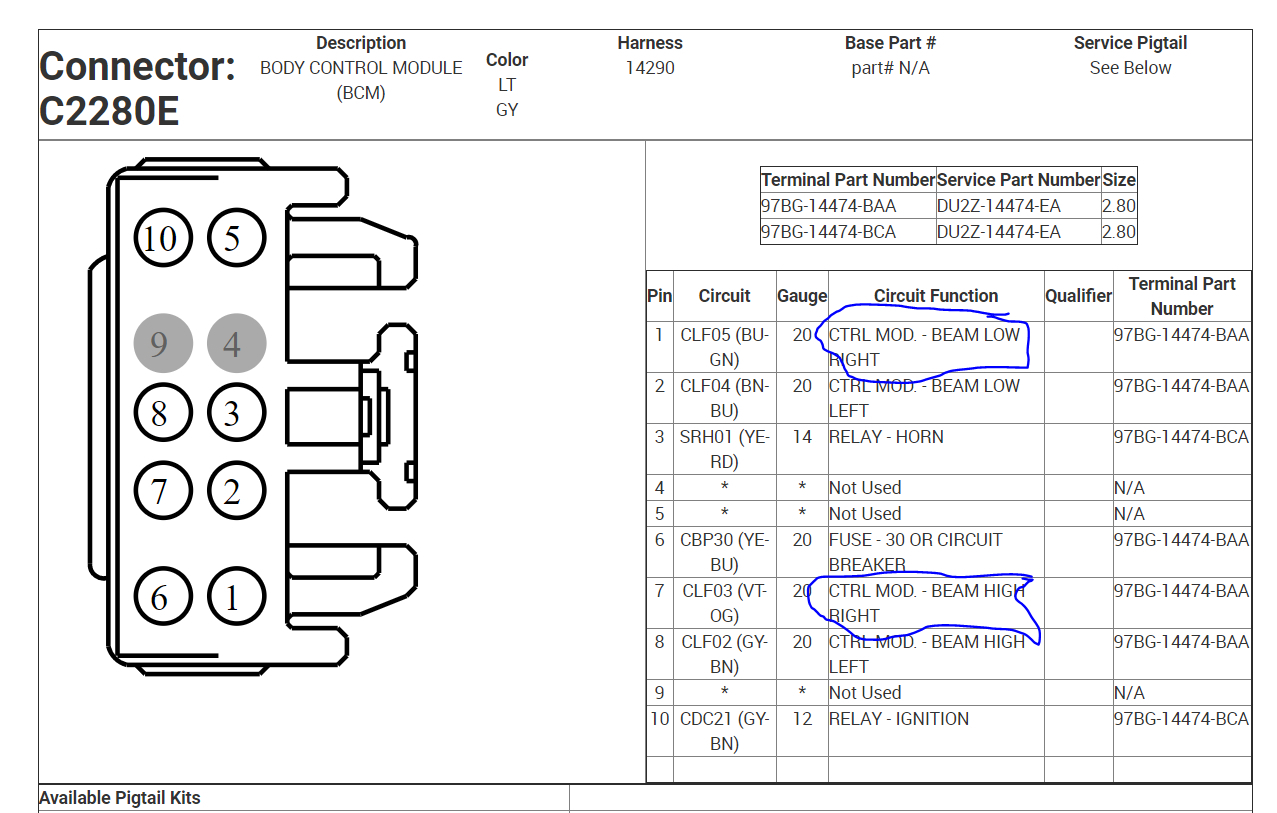Click circuit CLF02 (GY-BN) cell
Image resolution: width=1277 pixels, height=813 pixels.
[x=724, y=654]
